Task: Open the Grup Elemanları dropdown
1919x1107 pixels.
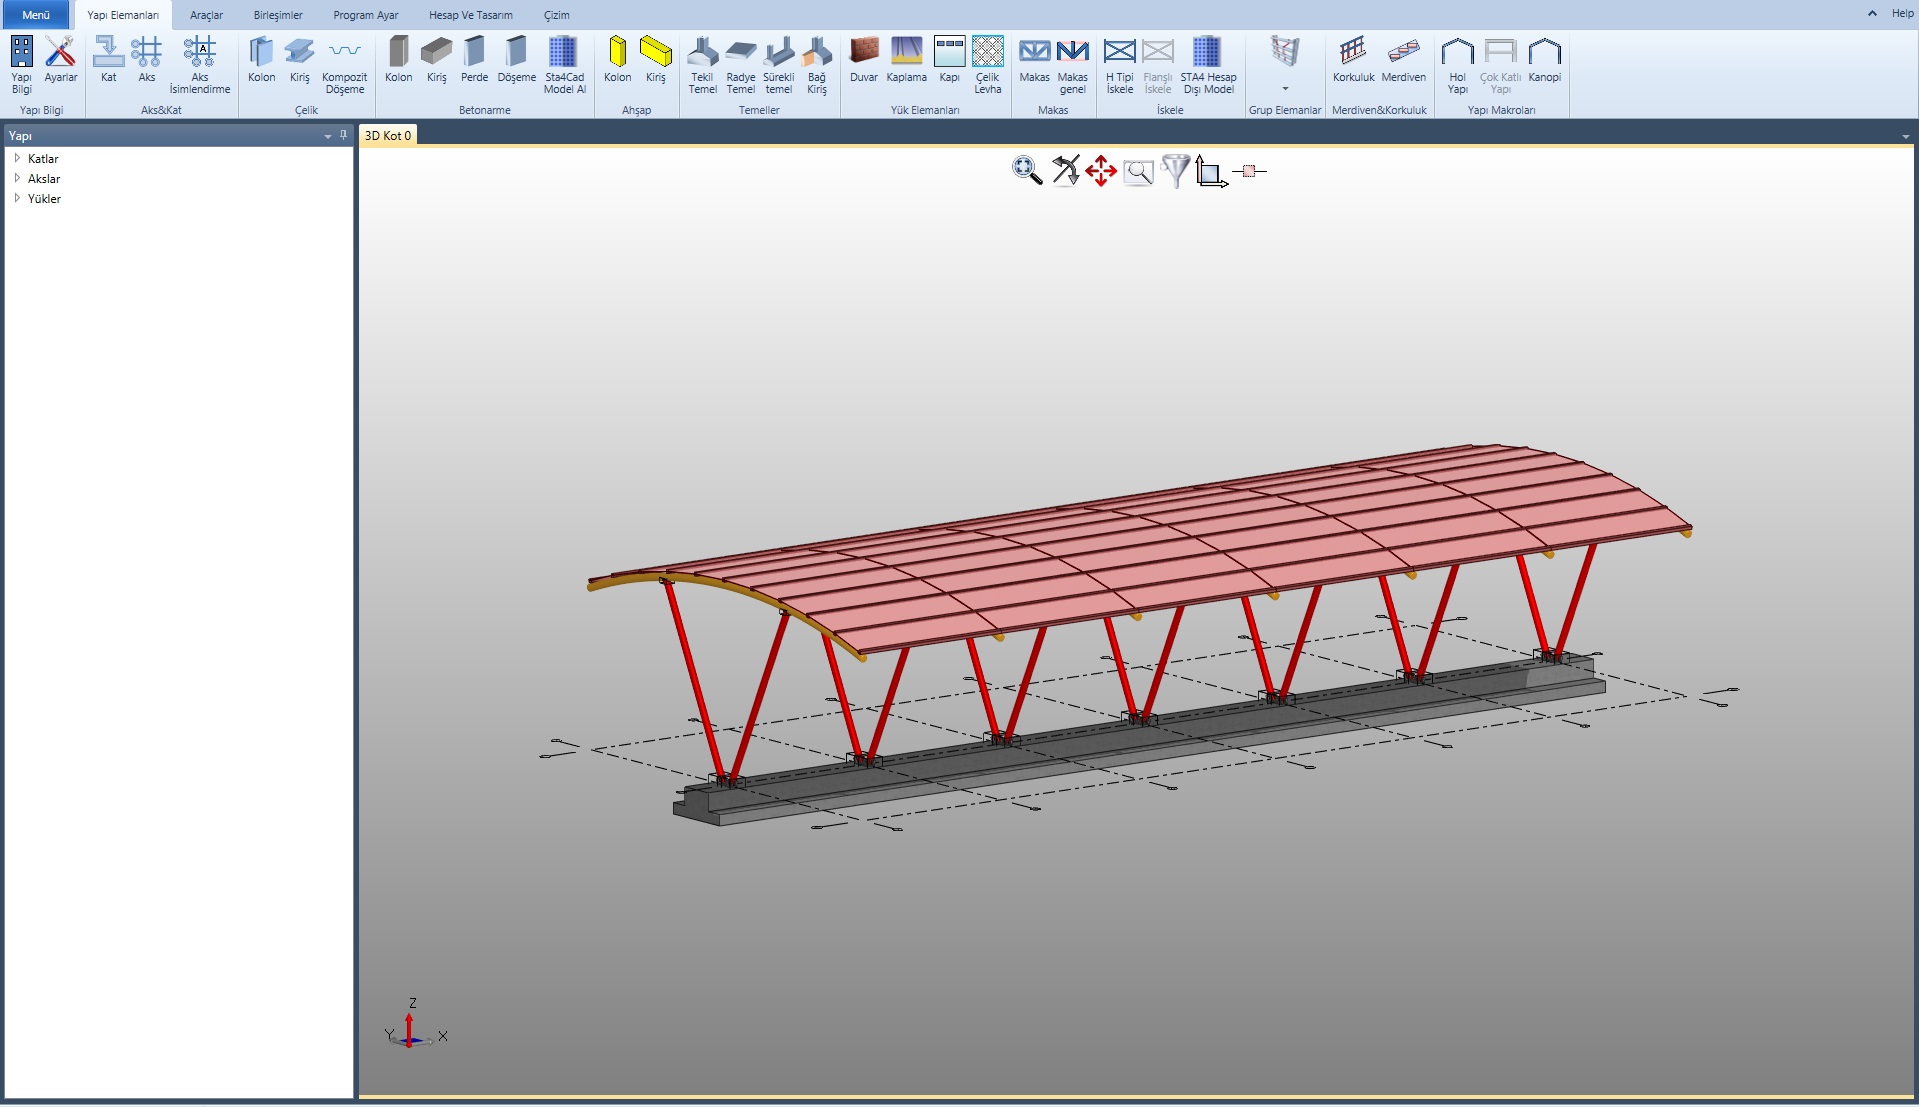Action: (1285, 88)
